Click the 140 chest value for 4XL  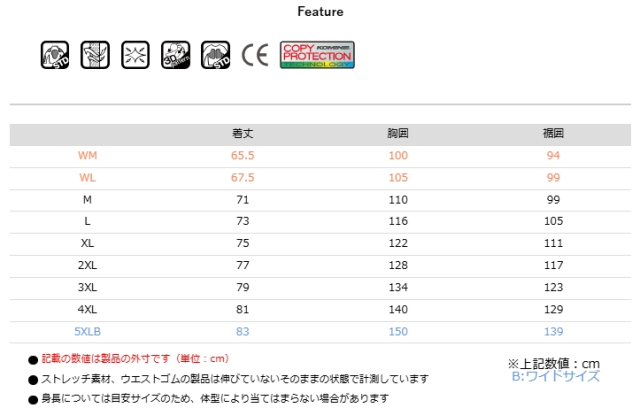click(398, 309)
